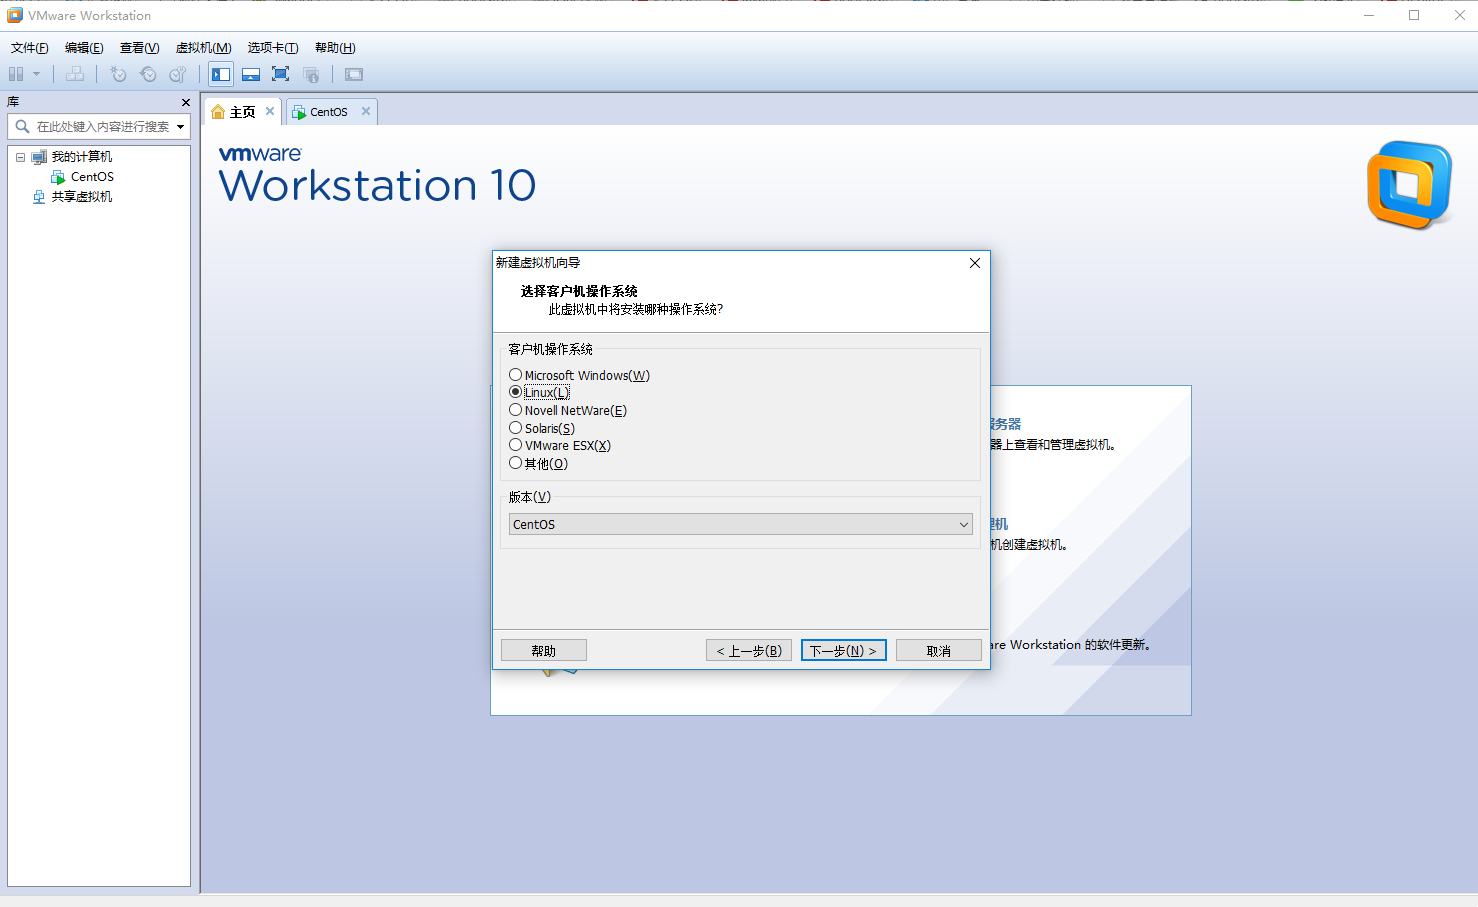Click the 下一步(N) next button
This screenshot has height=907, width=1478.
tap(844, 651)
